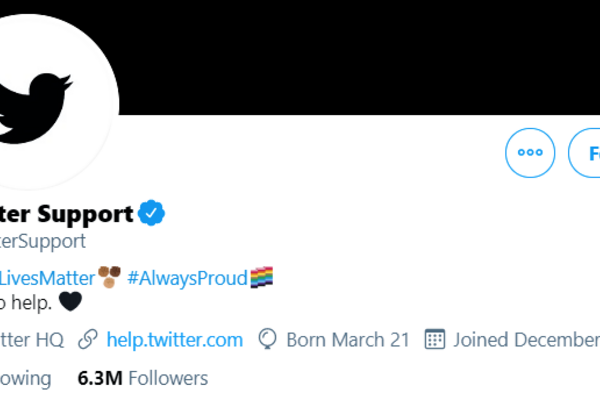The height and width of the screenshot is (400, 600).
Task: Click the Joined December date text
Action: point(525,340)
